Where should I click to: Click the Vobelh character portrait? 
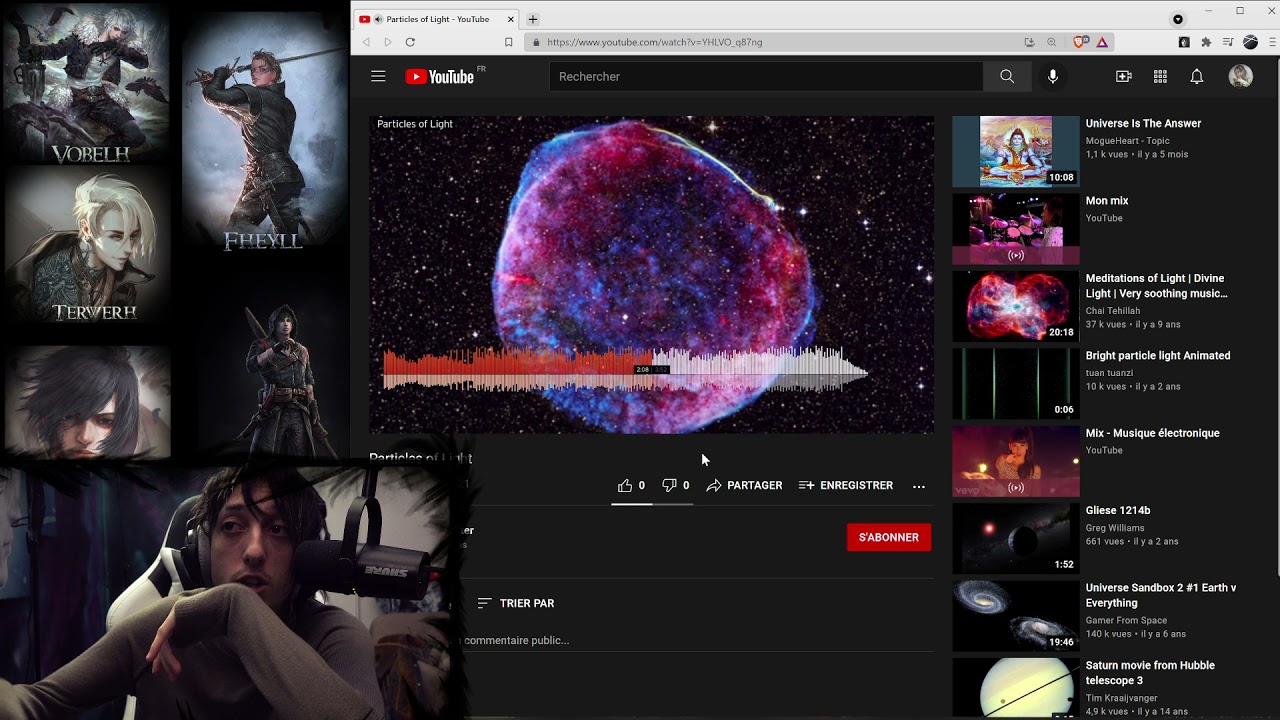coord(88,85)
